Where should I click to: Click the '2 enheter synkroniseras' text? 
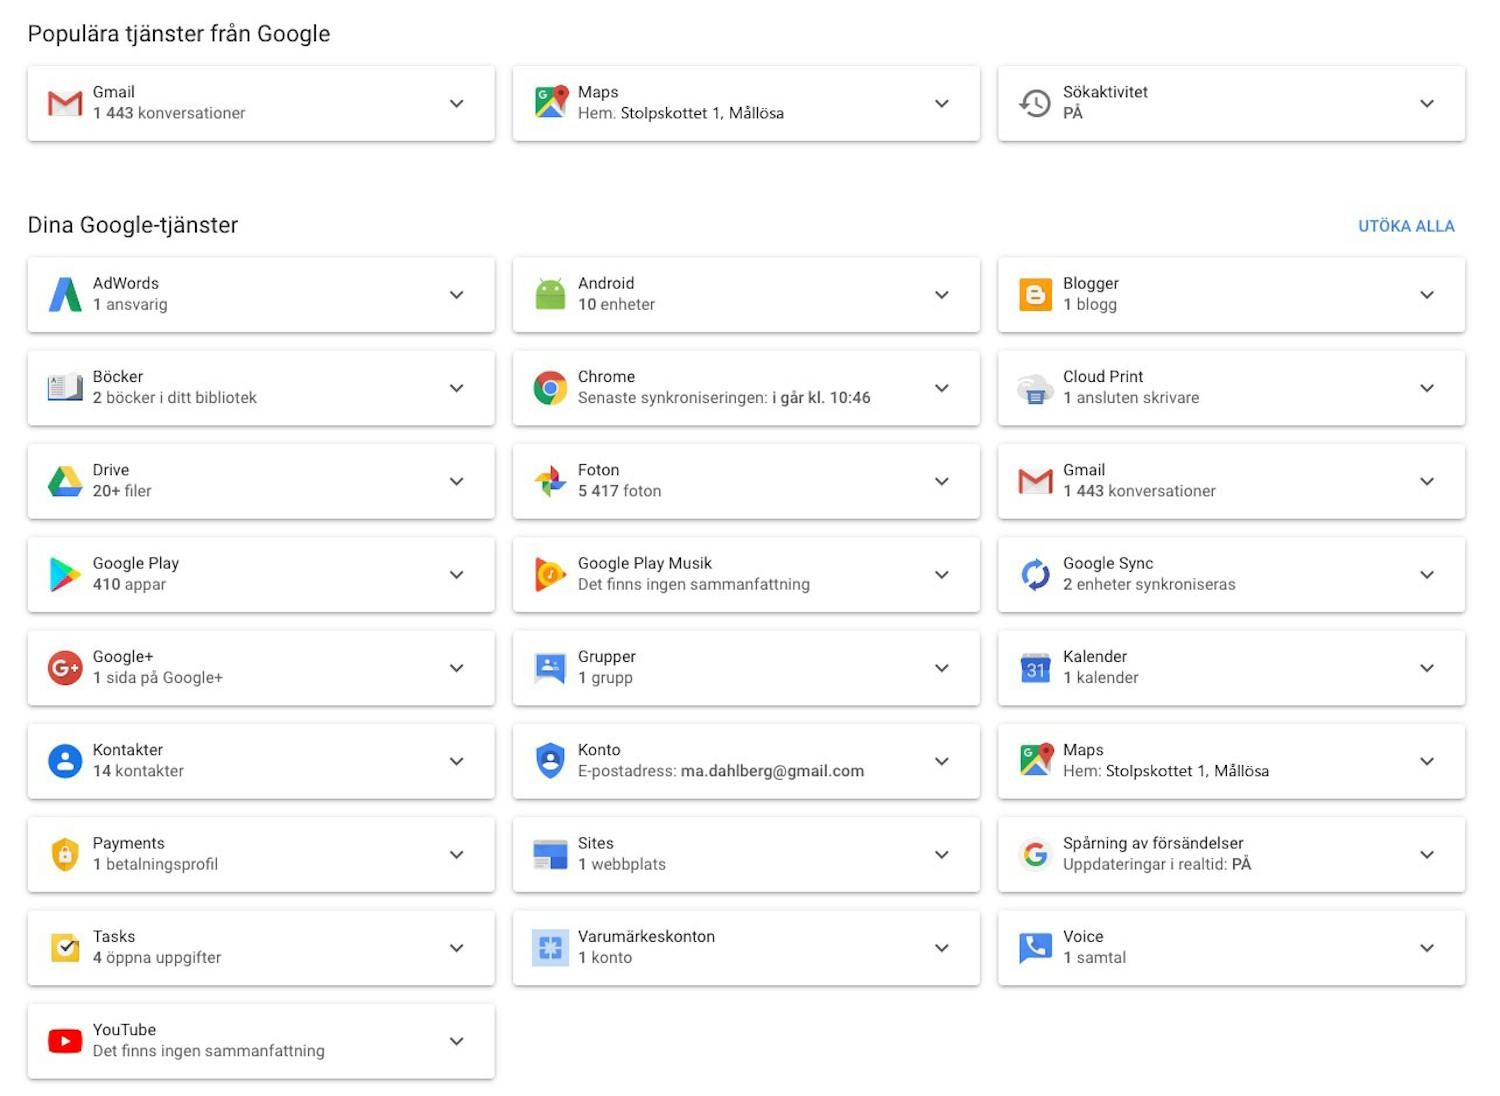[1149, 584]
